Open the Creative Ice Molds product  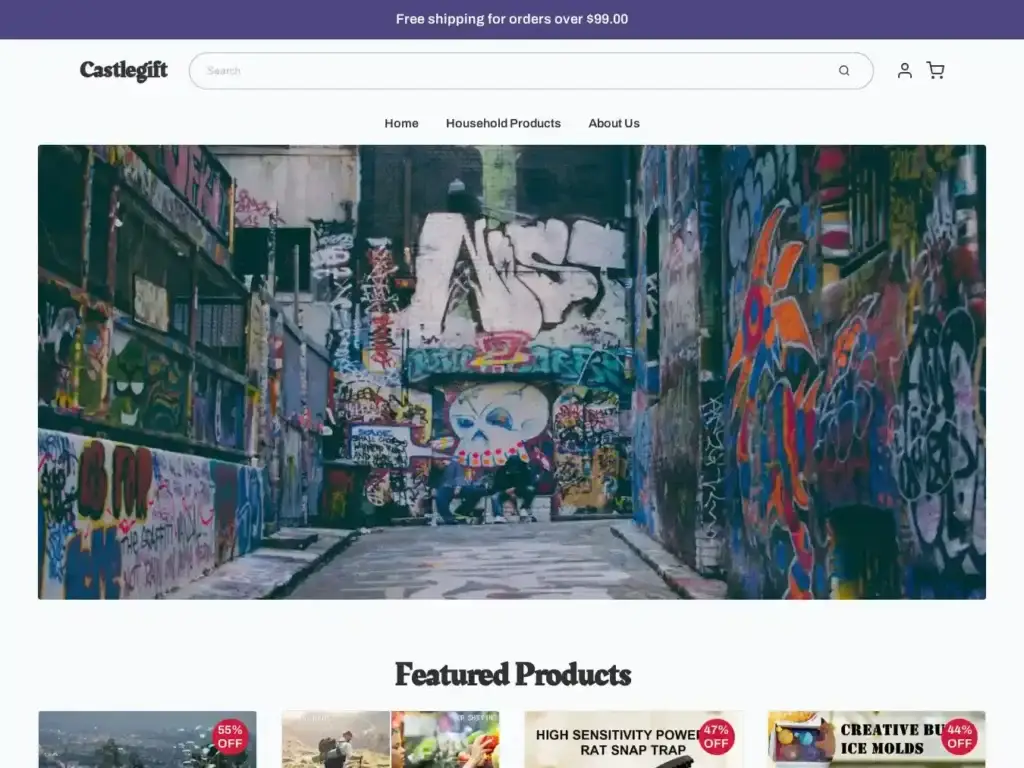(860, 745)
